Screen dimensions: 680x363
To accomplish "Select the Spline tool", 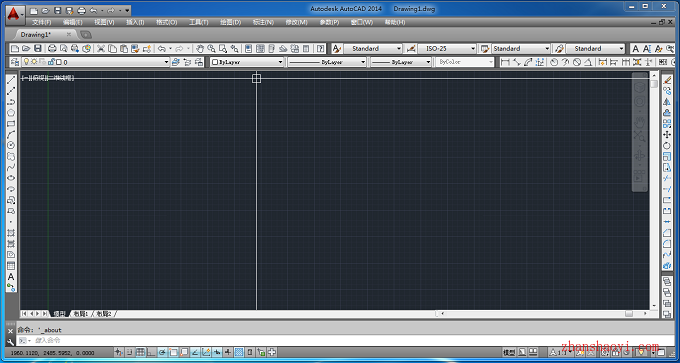I will [11, 167].
